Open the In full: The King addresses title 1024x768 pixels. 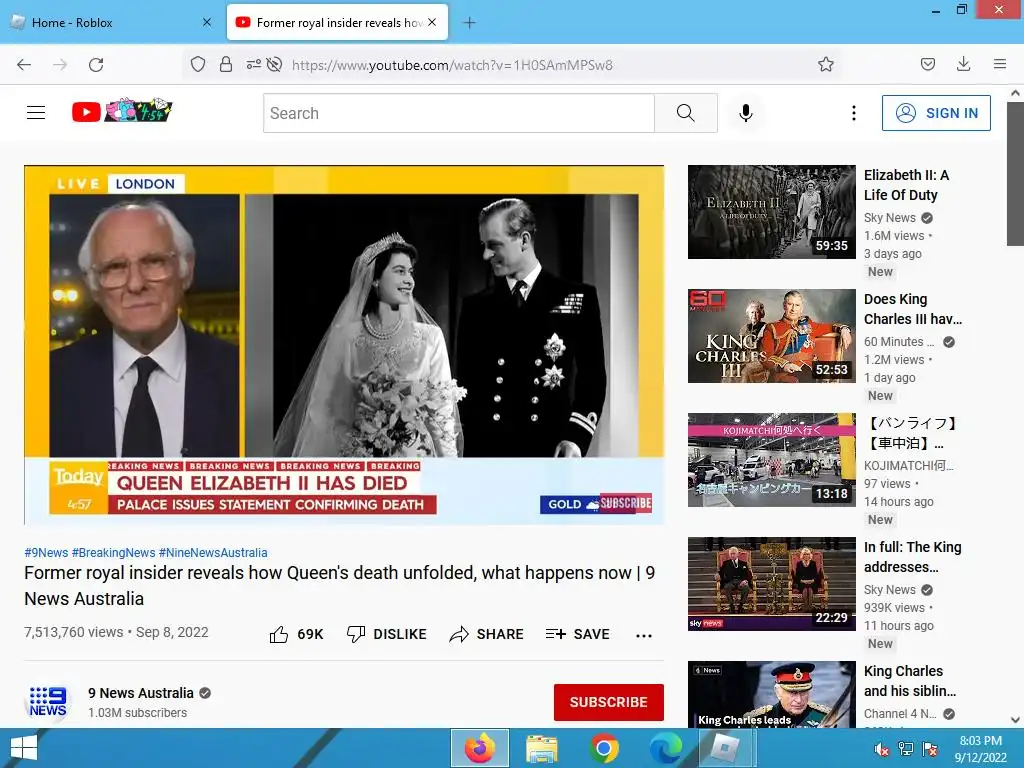pos(912,557)
